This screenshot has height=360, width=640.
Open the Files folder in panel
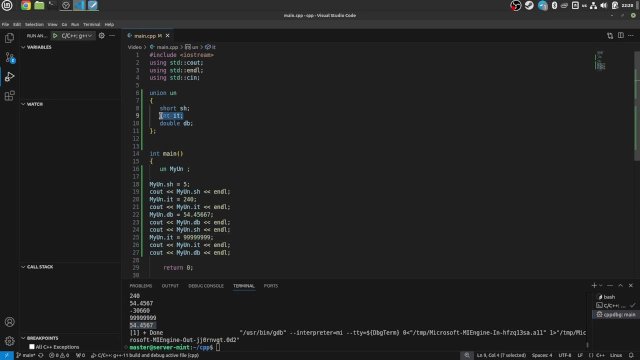(x=39, y=5)
